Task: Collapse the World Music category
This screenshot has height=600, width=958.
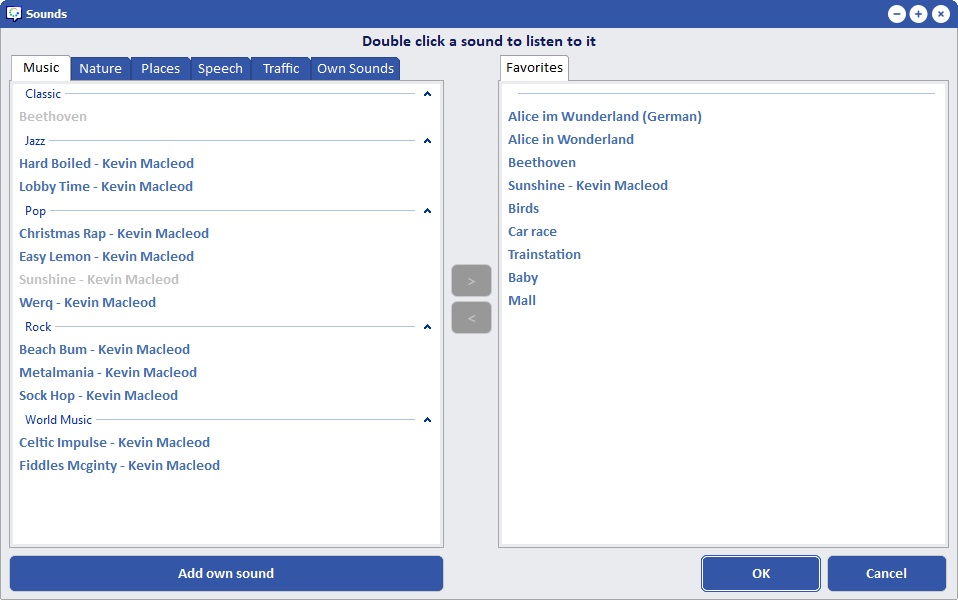Action: pos(428,420)
